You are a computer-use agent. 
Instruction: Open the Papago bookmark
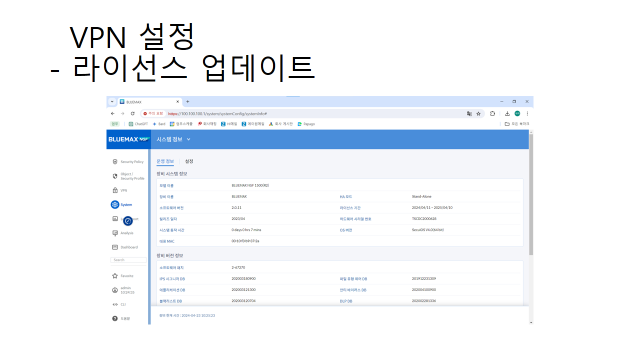307,124
